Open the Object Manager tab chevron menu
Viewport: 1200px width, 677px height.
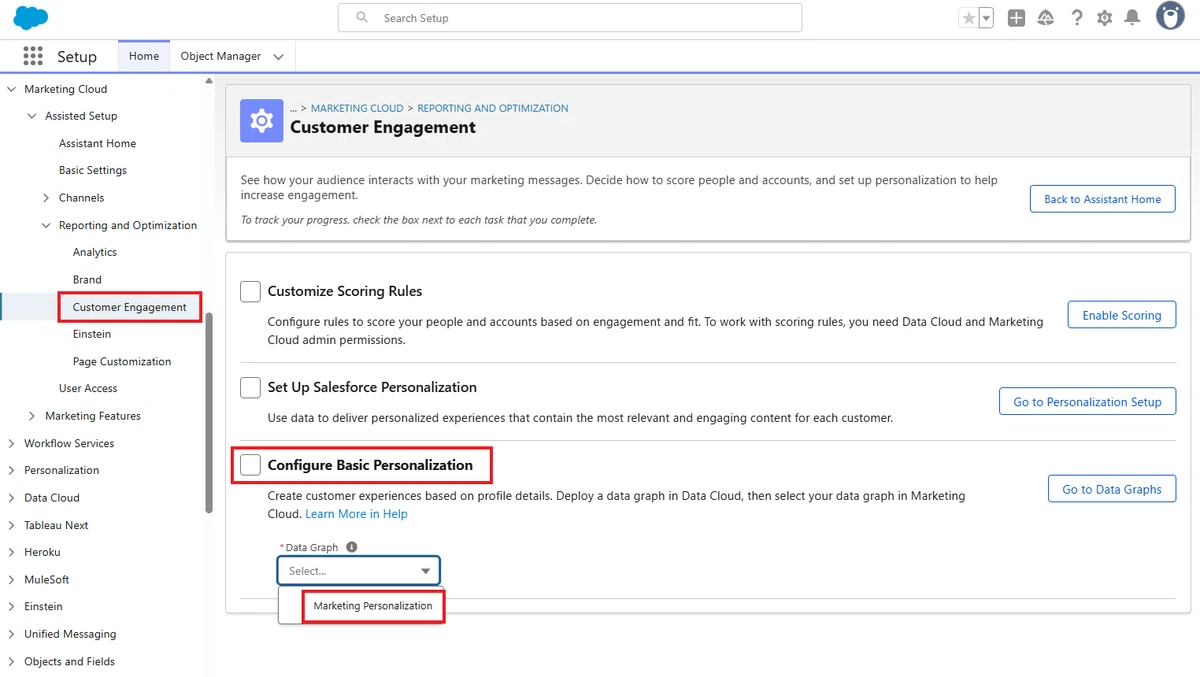pyautogui.click(x=278, y=57)
